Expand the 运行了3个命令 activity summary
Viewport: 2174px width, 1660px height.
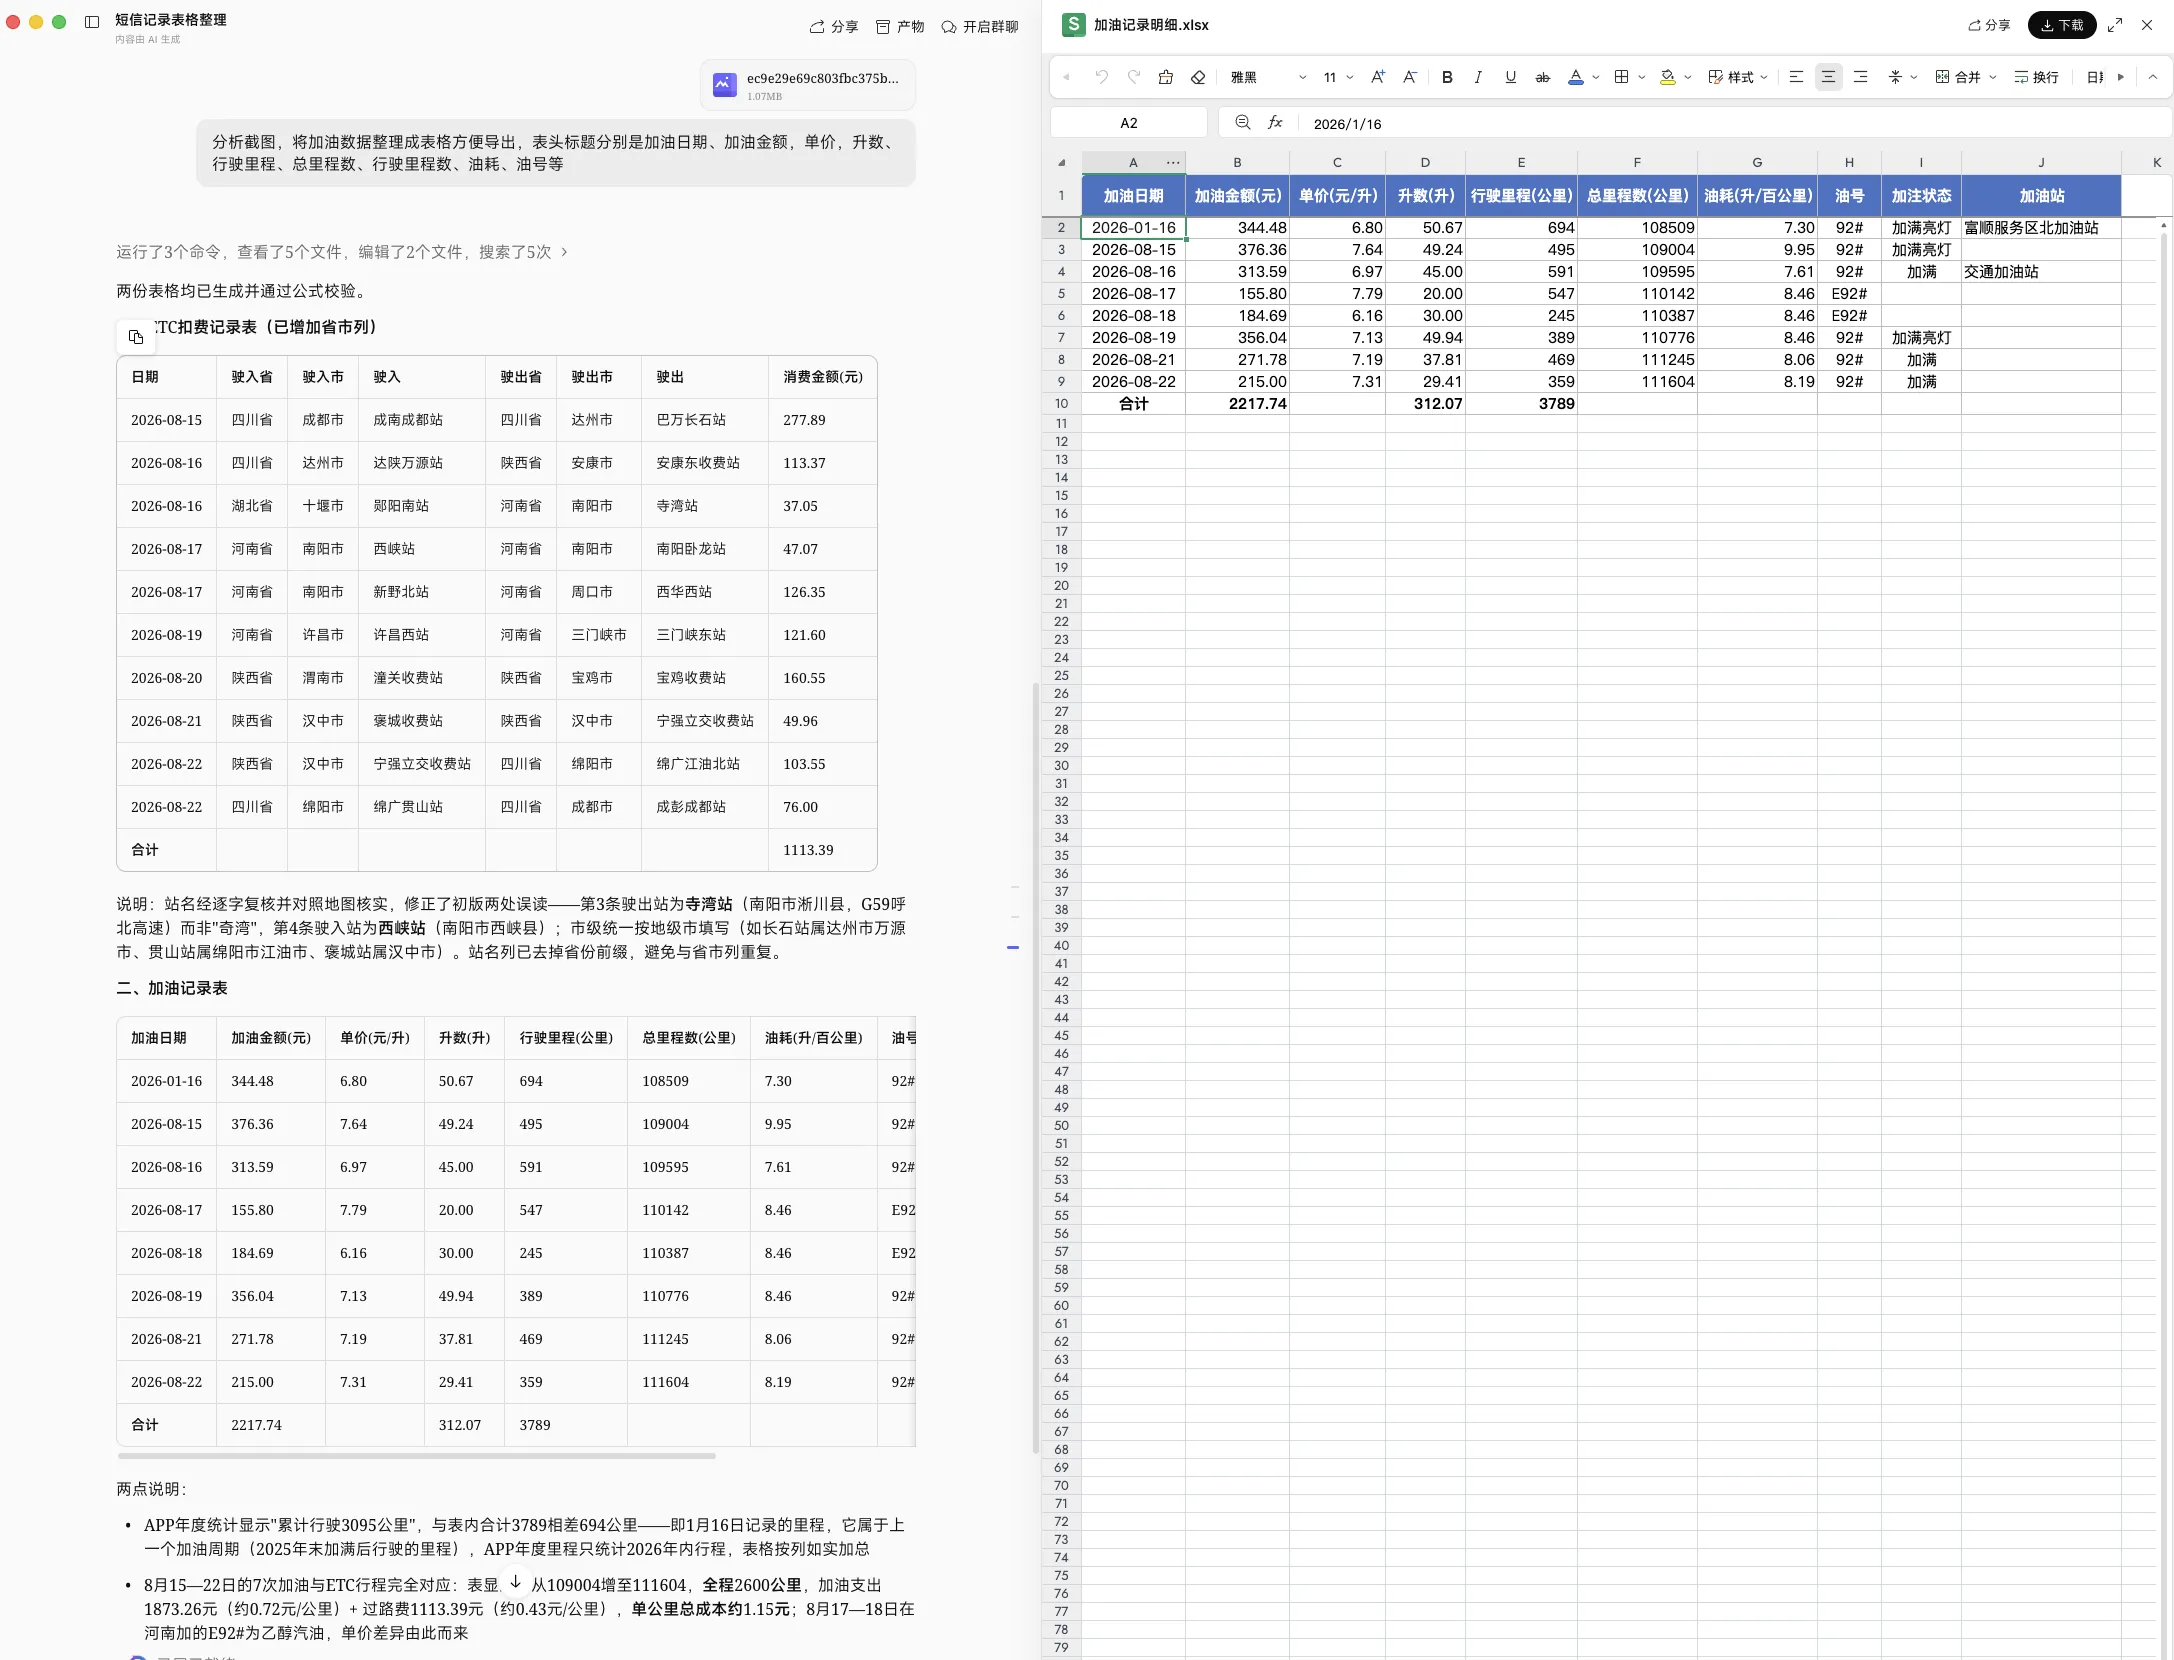341,252
